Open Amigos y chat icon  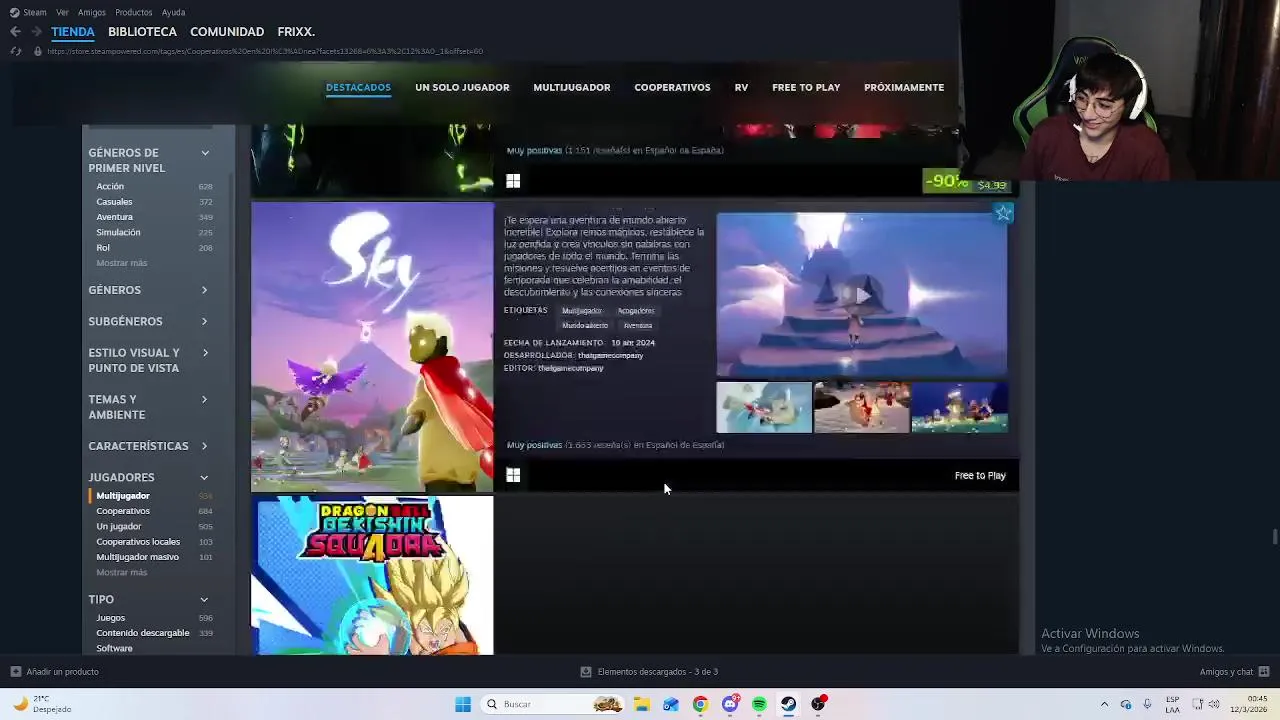point(1263,672)
